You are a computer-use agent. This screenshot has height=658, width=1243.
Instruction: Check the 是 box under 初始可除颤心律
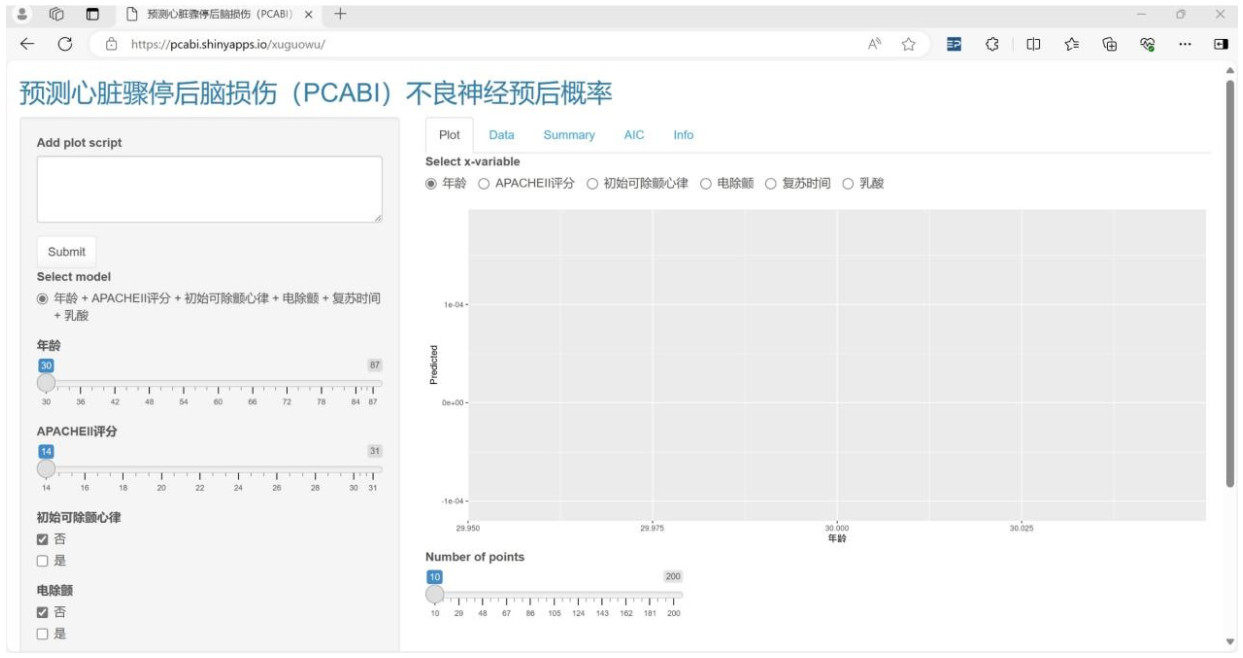click(x=42, y=561)
